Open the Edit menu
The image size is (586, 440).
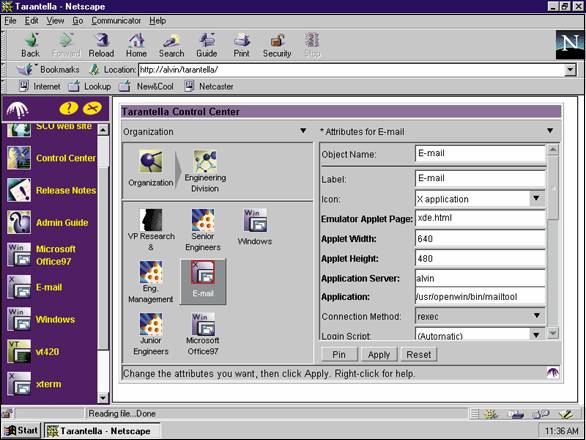[x=31, y=21]
